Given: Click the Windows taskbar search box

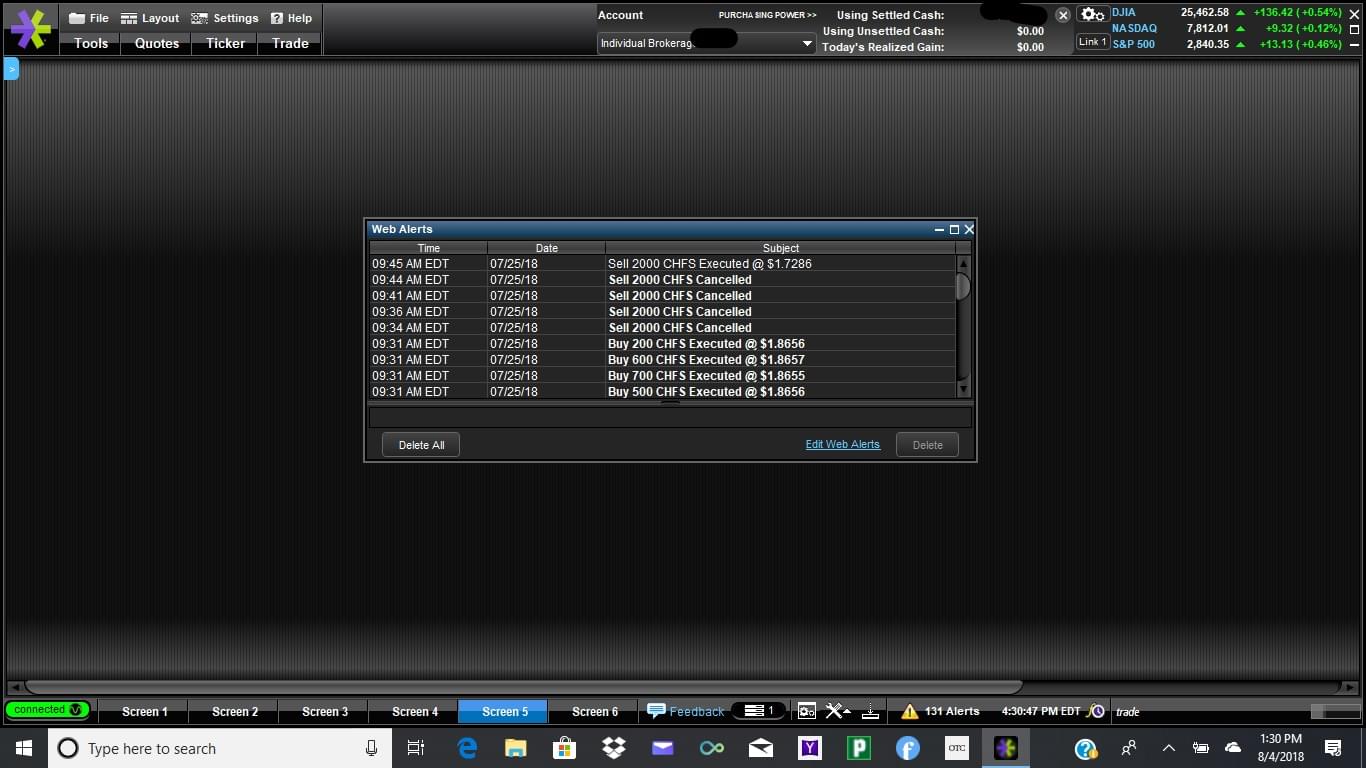Looking at the screenshot, I should [x=220, y=748].
